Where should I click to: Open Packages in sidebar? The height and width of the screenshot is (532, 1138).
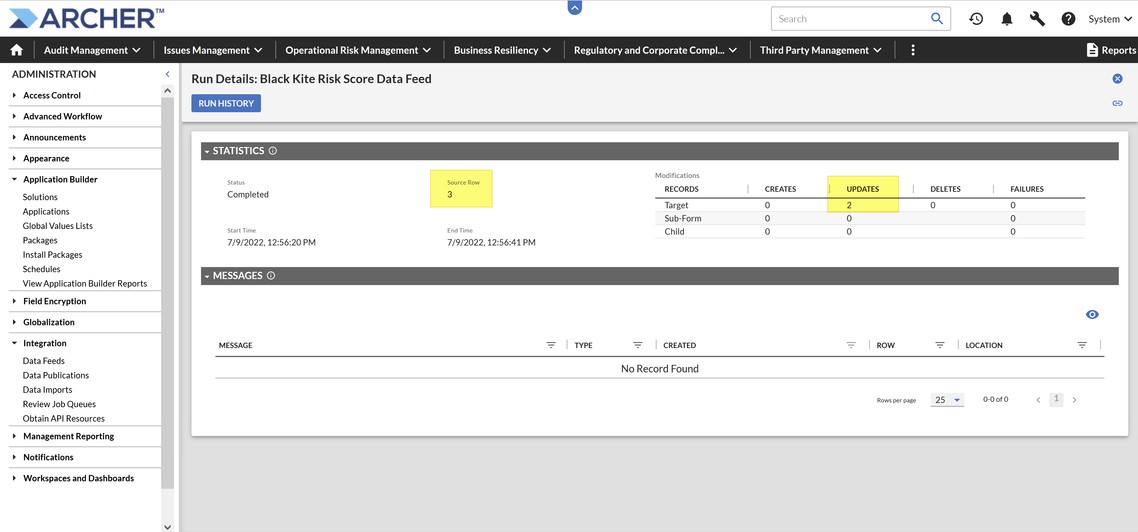(x=40, y=240)
